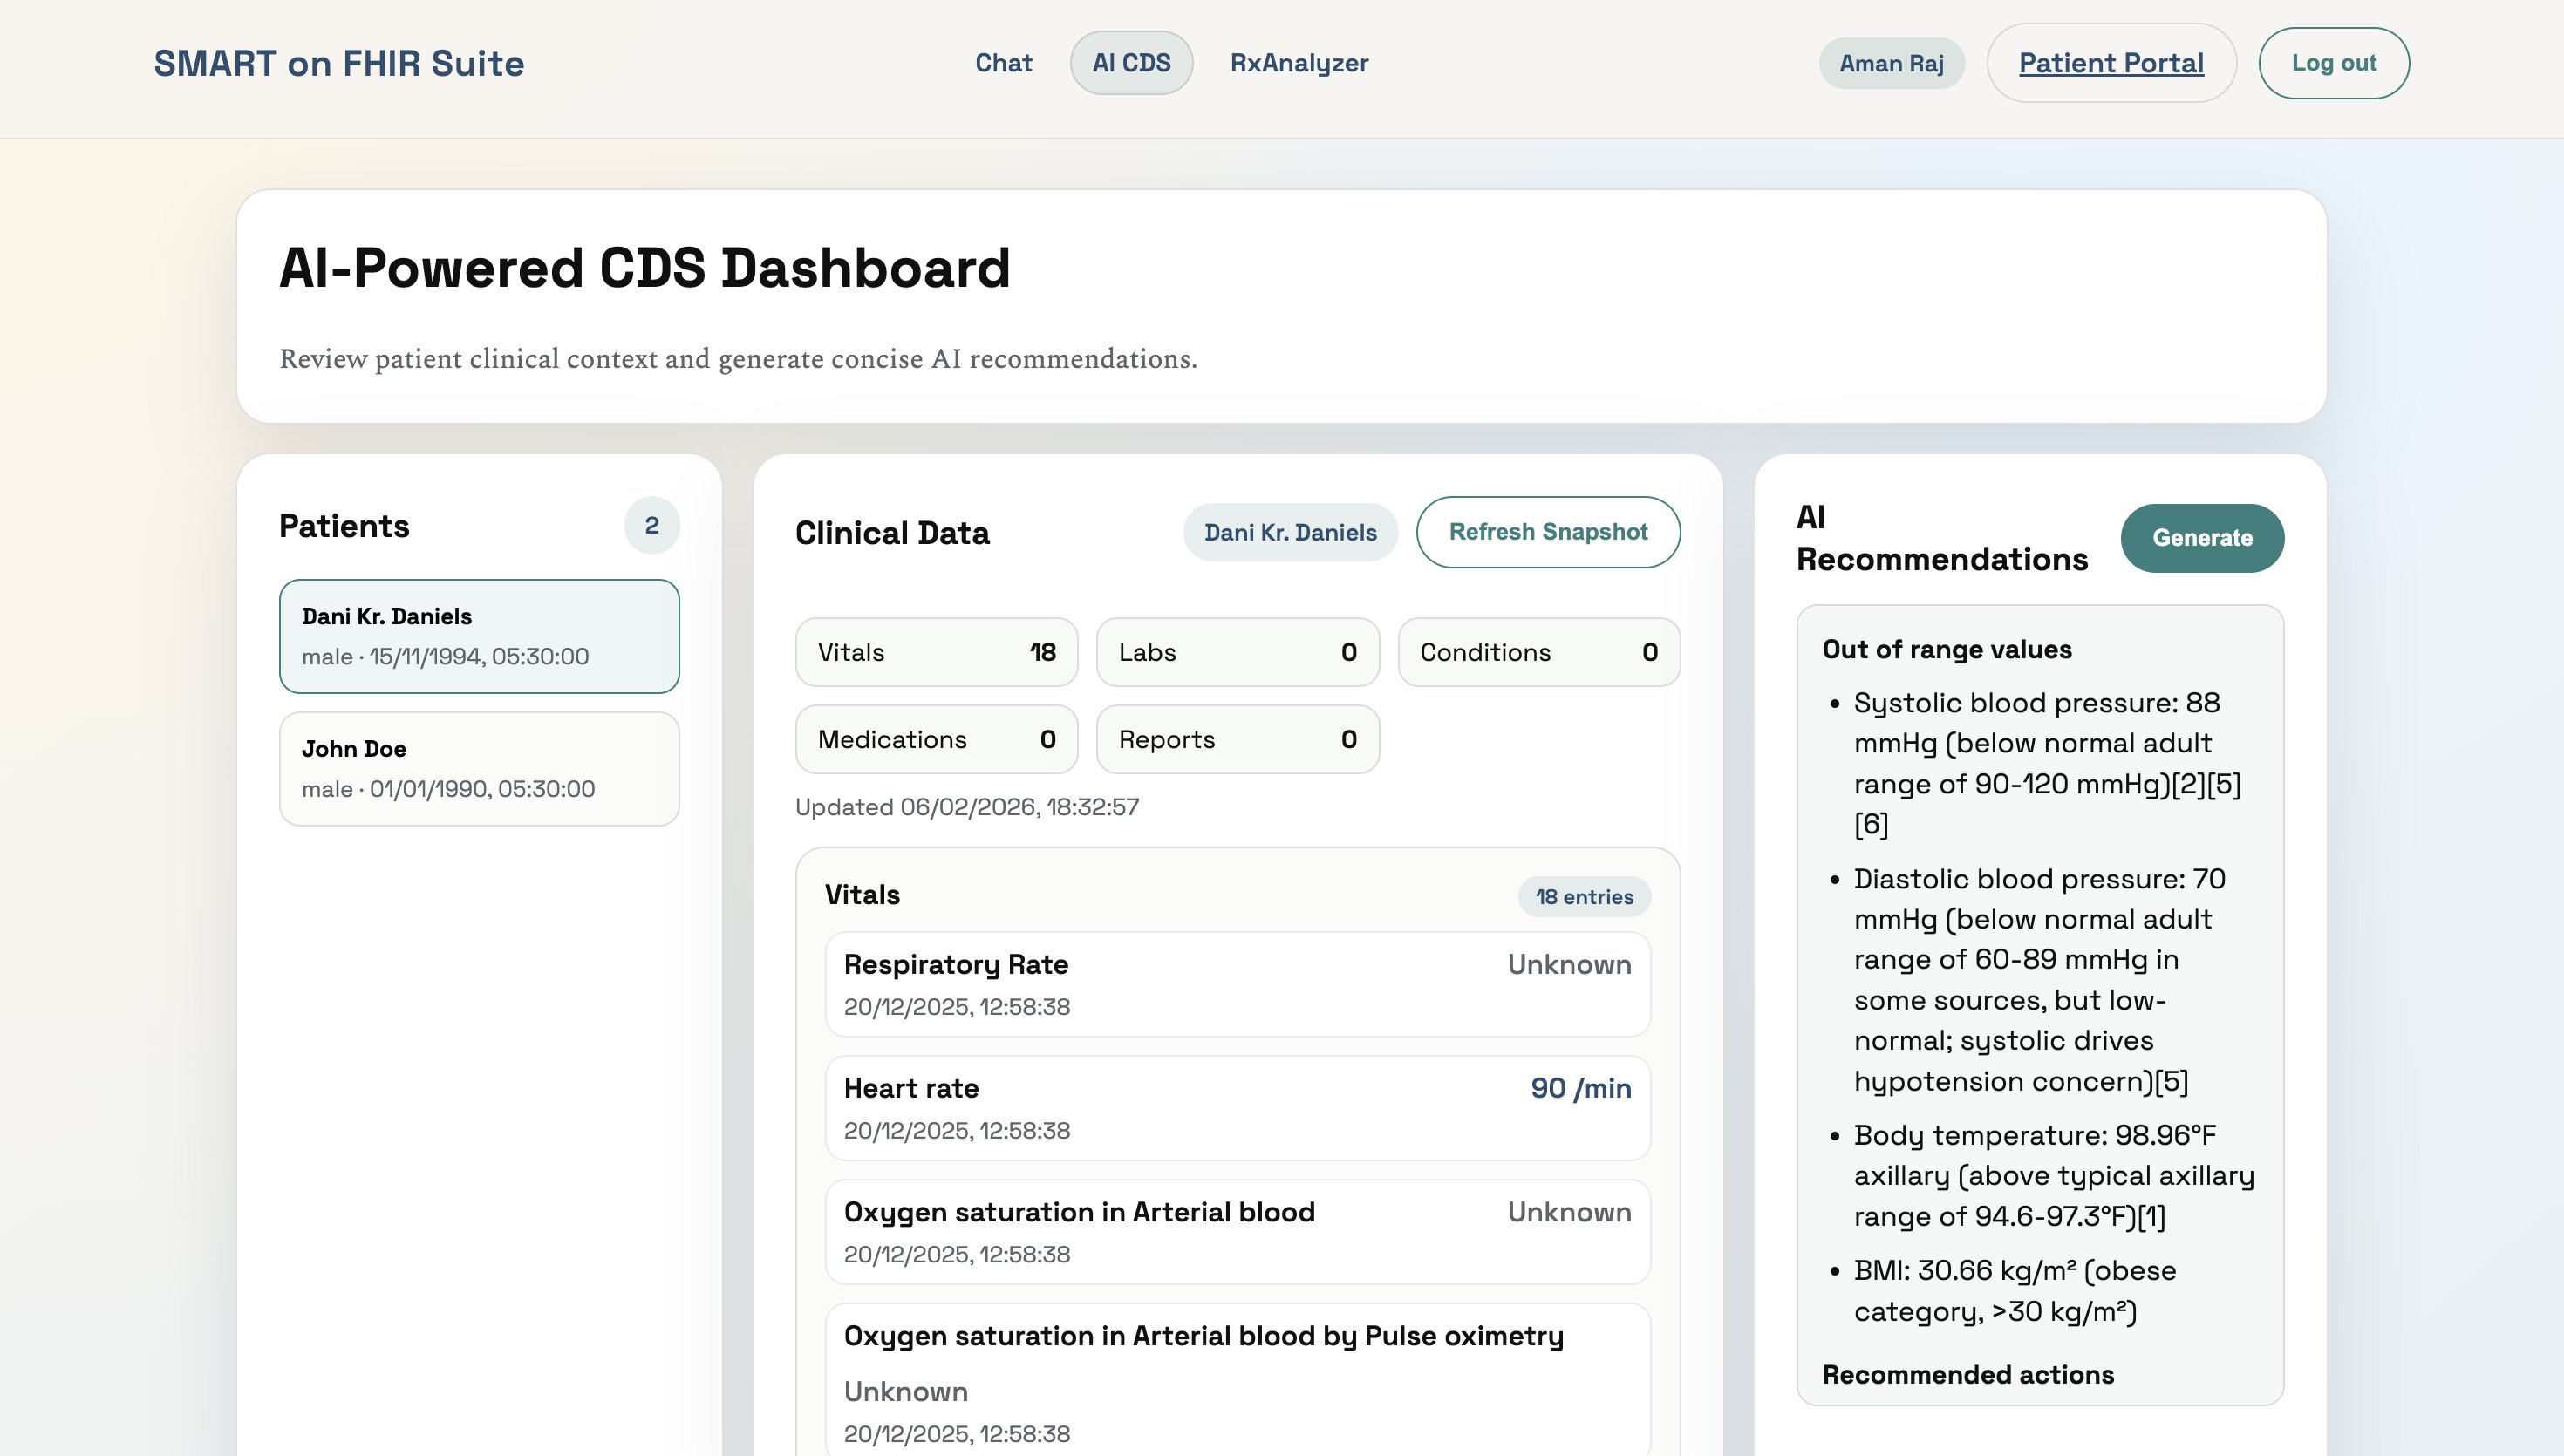Viewport: 2564px width, 1456px height.
Task: Switch to the Chat tab
Action: click(1003, 62)
